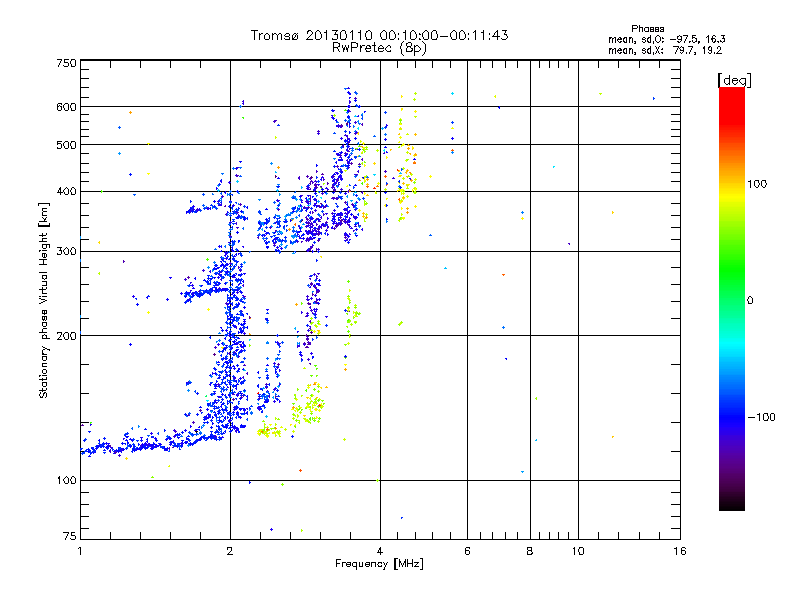This screenshot has height=600, width=800.
Task: Click the "Frequency [MHz]" x-axis title
Action: click(379, 564)
